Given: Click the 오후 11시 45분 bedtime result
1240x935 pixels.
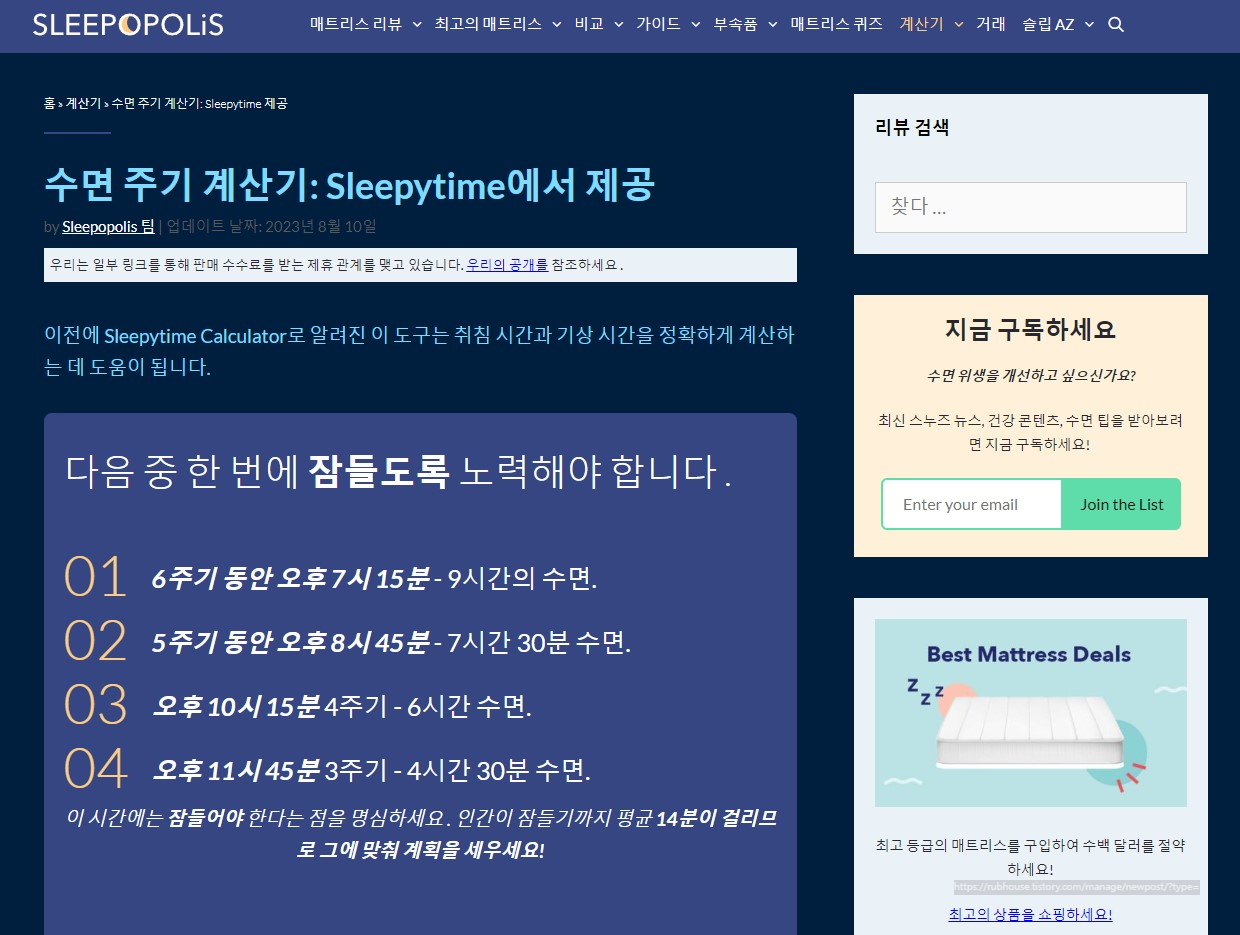Looking at the screenshot, I should coord(236,770).
